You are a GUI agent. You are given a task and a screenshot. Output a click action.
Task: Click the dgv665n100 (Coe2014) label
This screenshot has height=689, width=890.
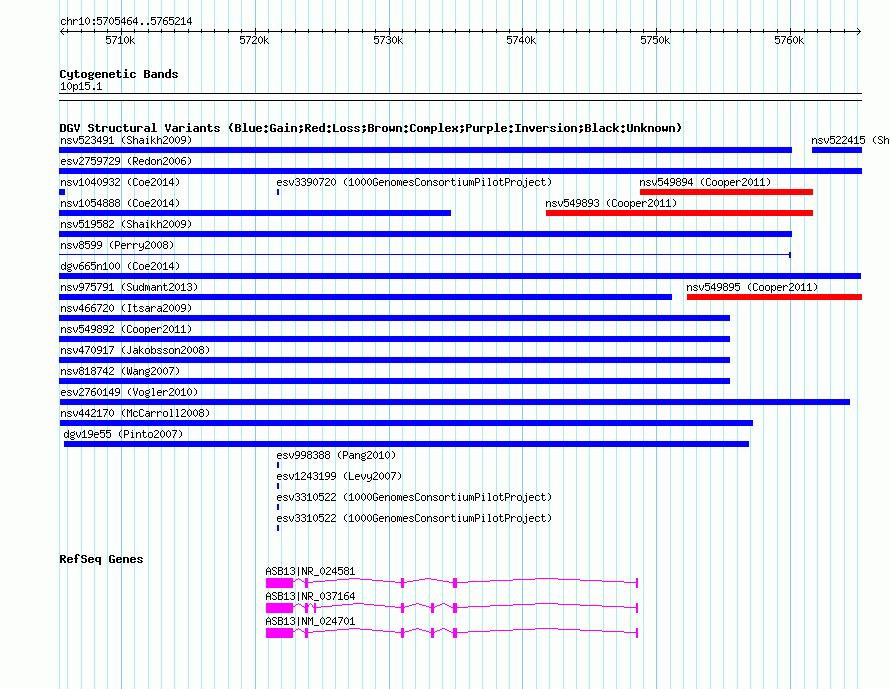(x=120, y=266)
